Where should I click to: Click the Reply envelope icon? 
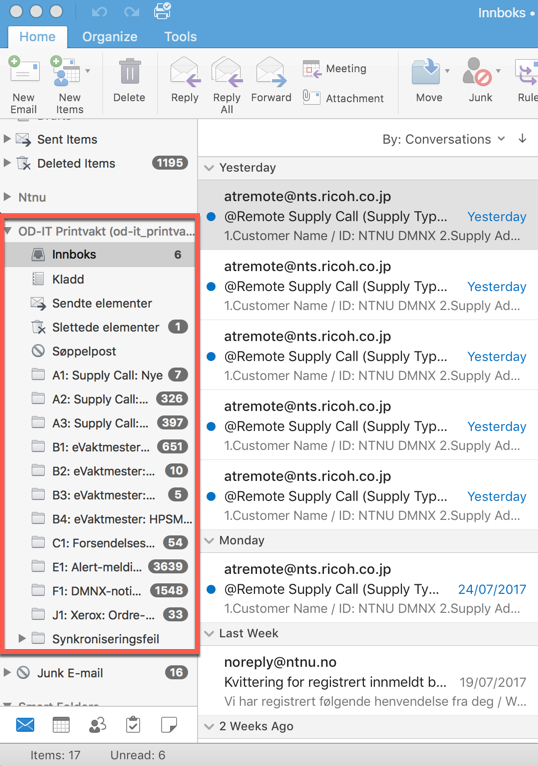click(185, 71)
